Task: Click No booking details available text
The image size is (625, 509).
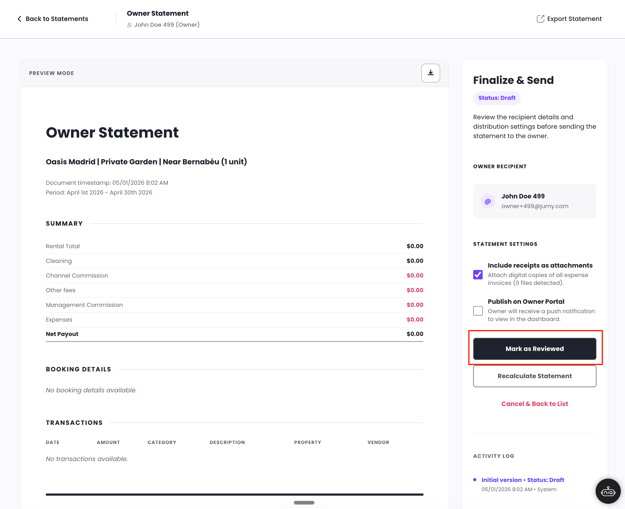Action: pos(91,390)
